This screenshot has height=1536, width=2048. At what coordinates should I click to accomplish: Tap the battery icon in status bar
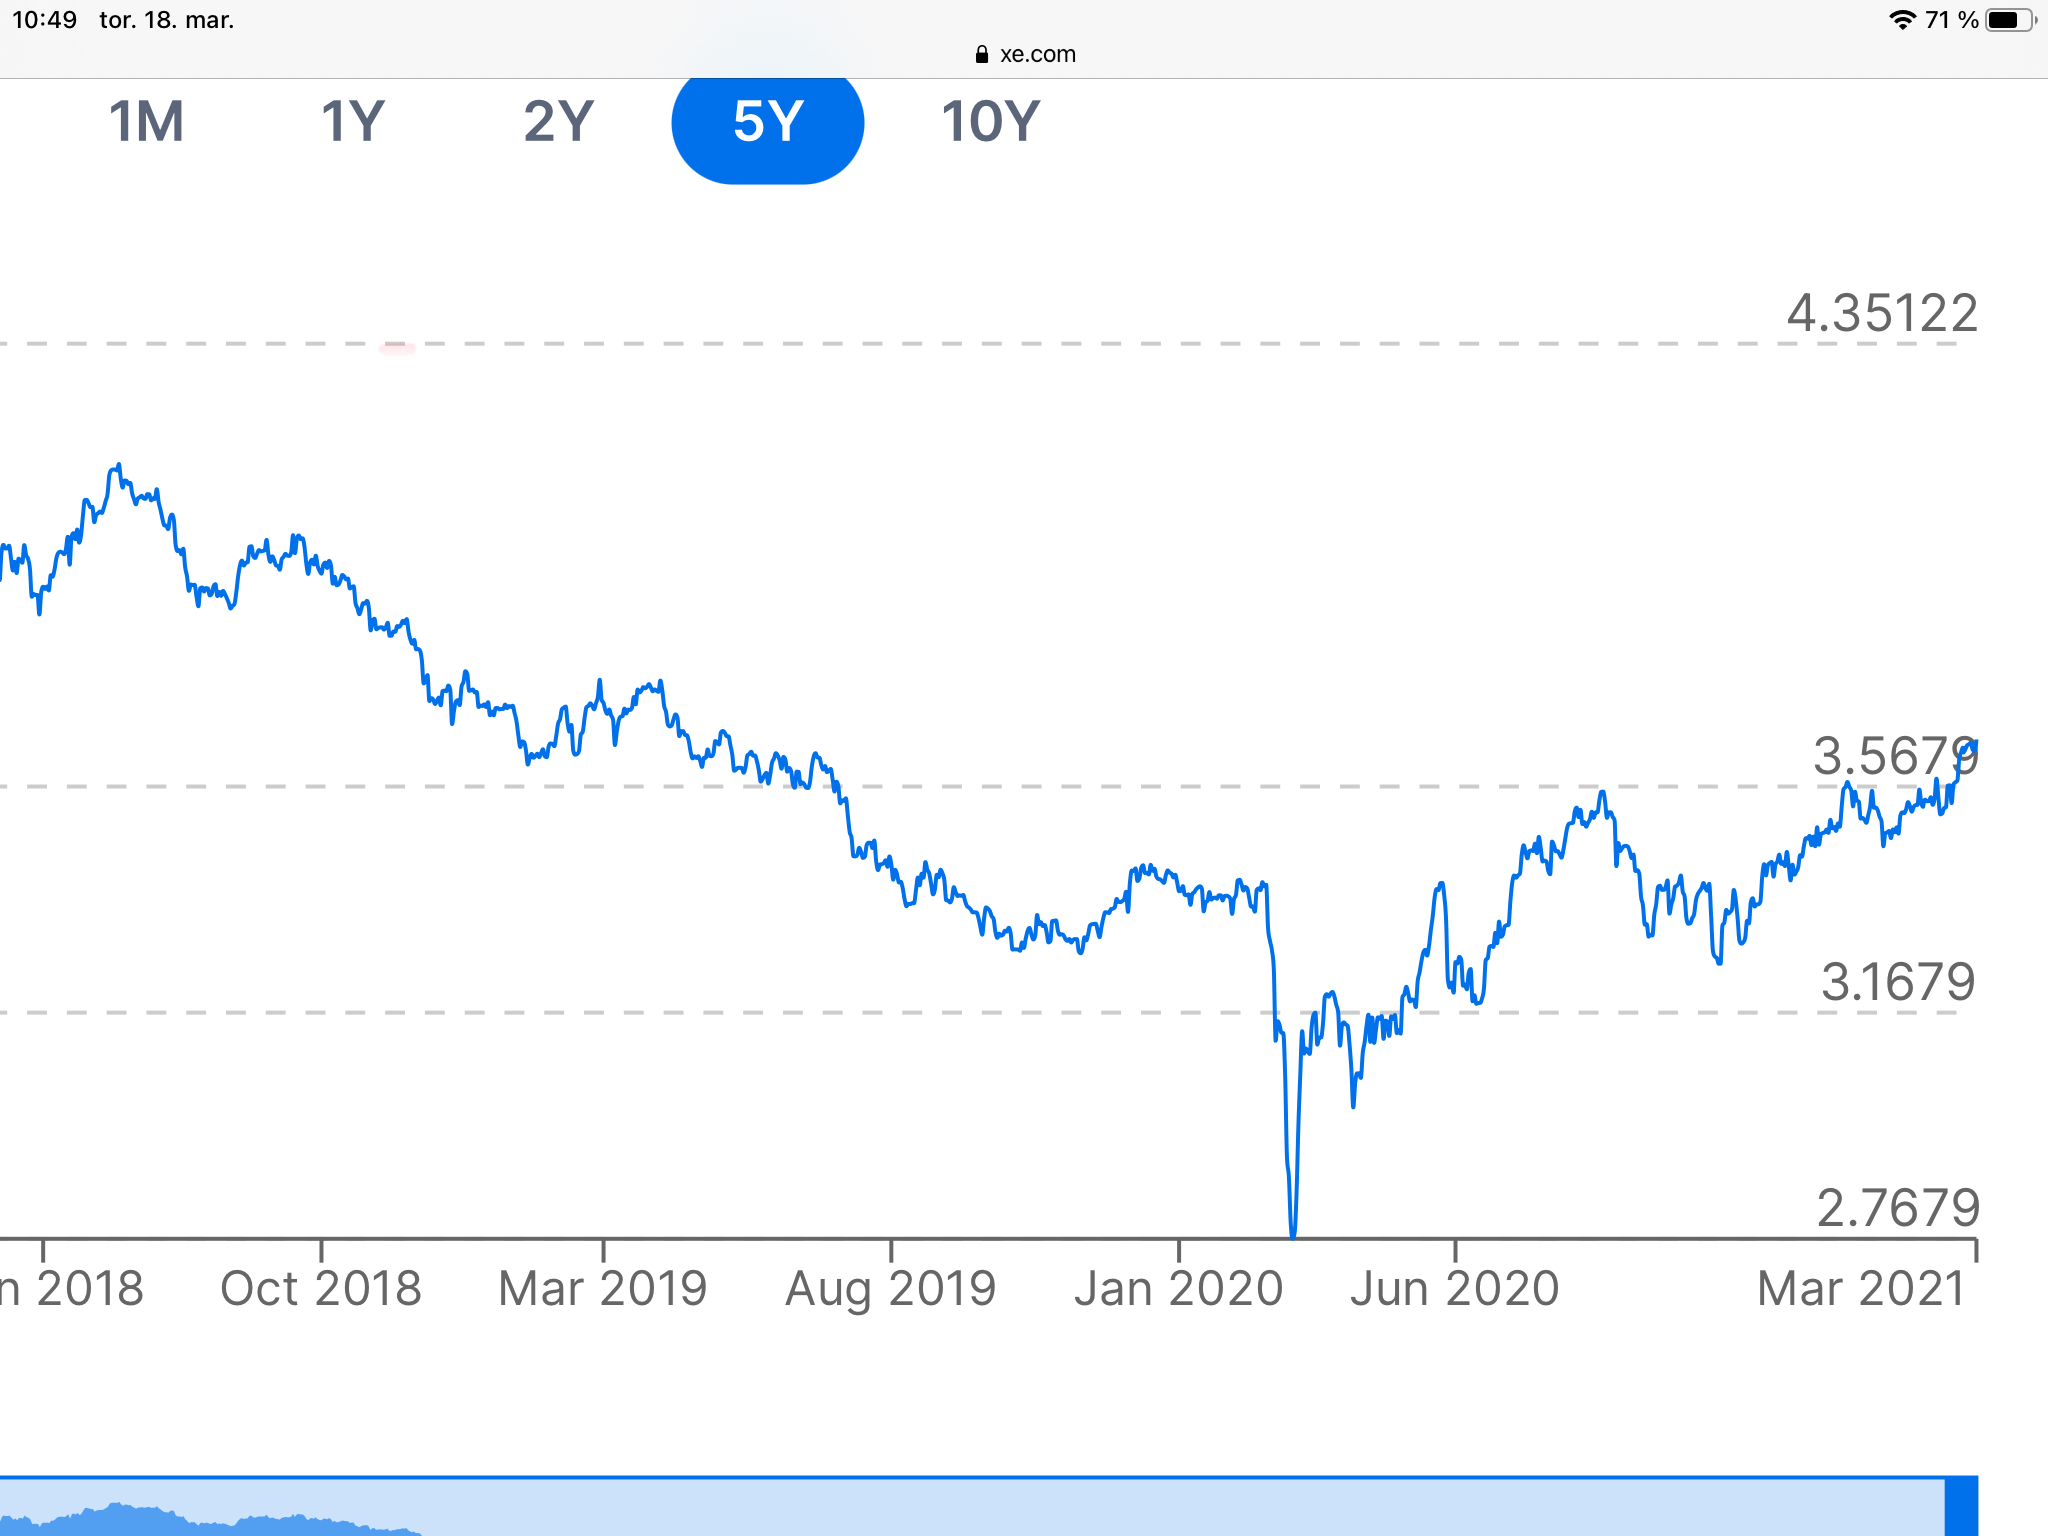[x=2008, y=20]
